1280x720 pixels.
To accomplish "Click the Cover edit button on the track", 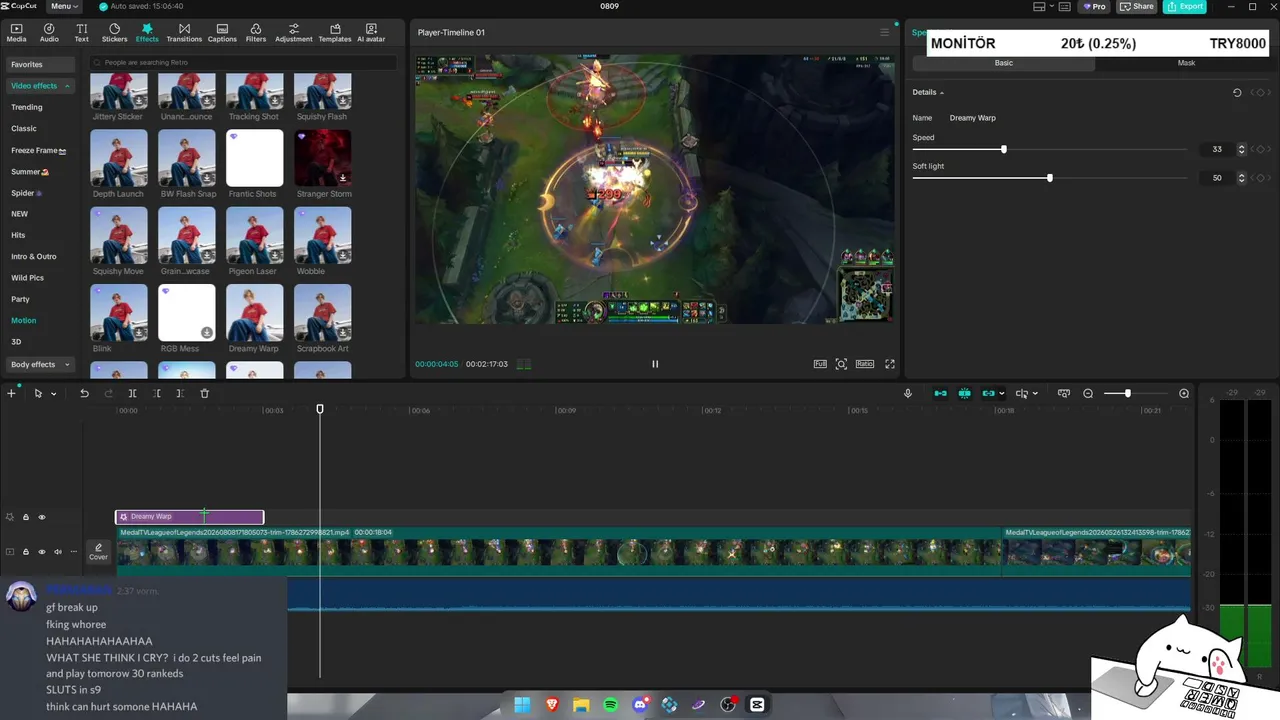I will click(x=98, y=552).
